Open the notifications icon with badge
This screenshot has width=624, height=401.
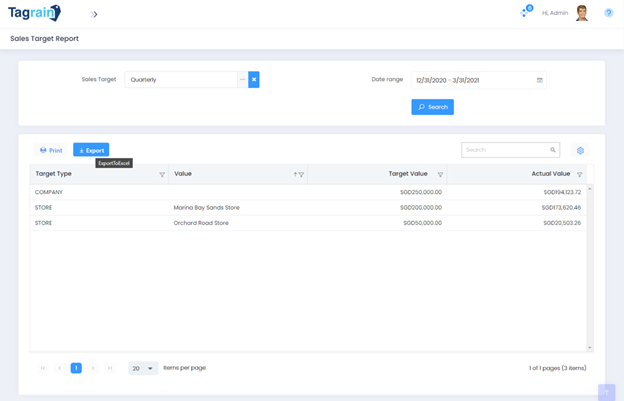coord(526,12)
